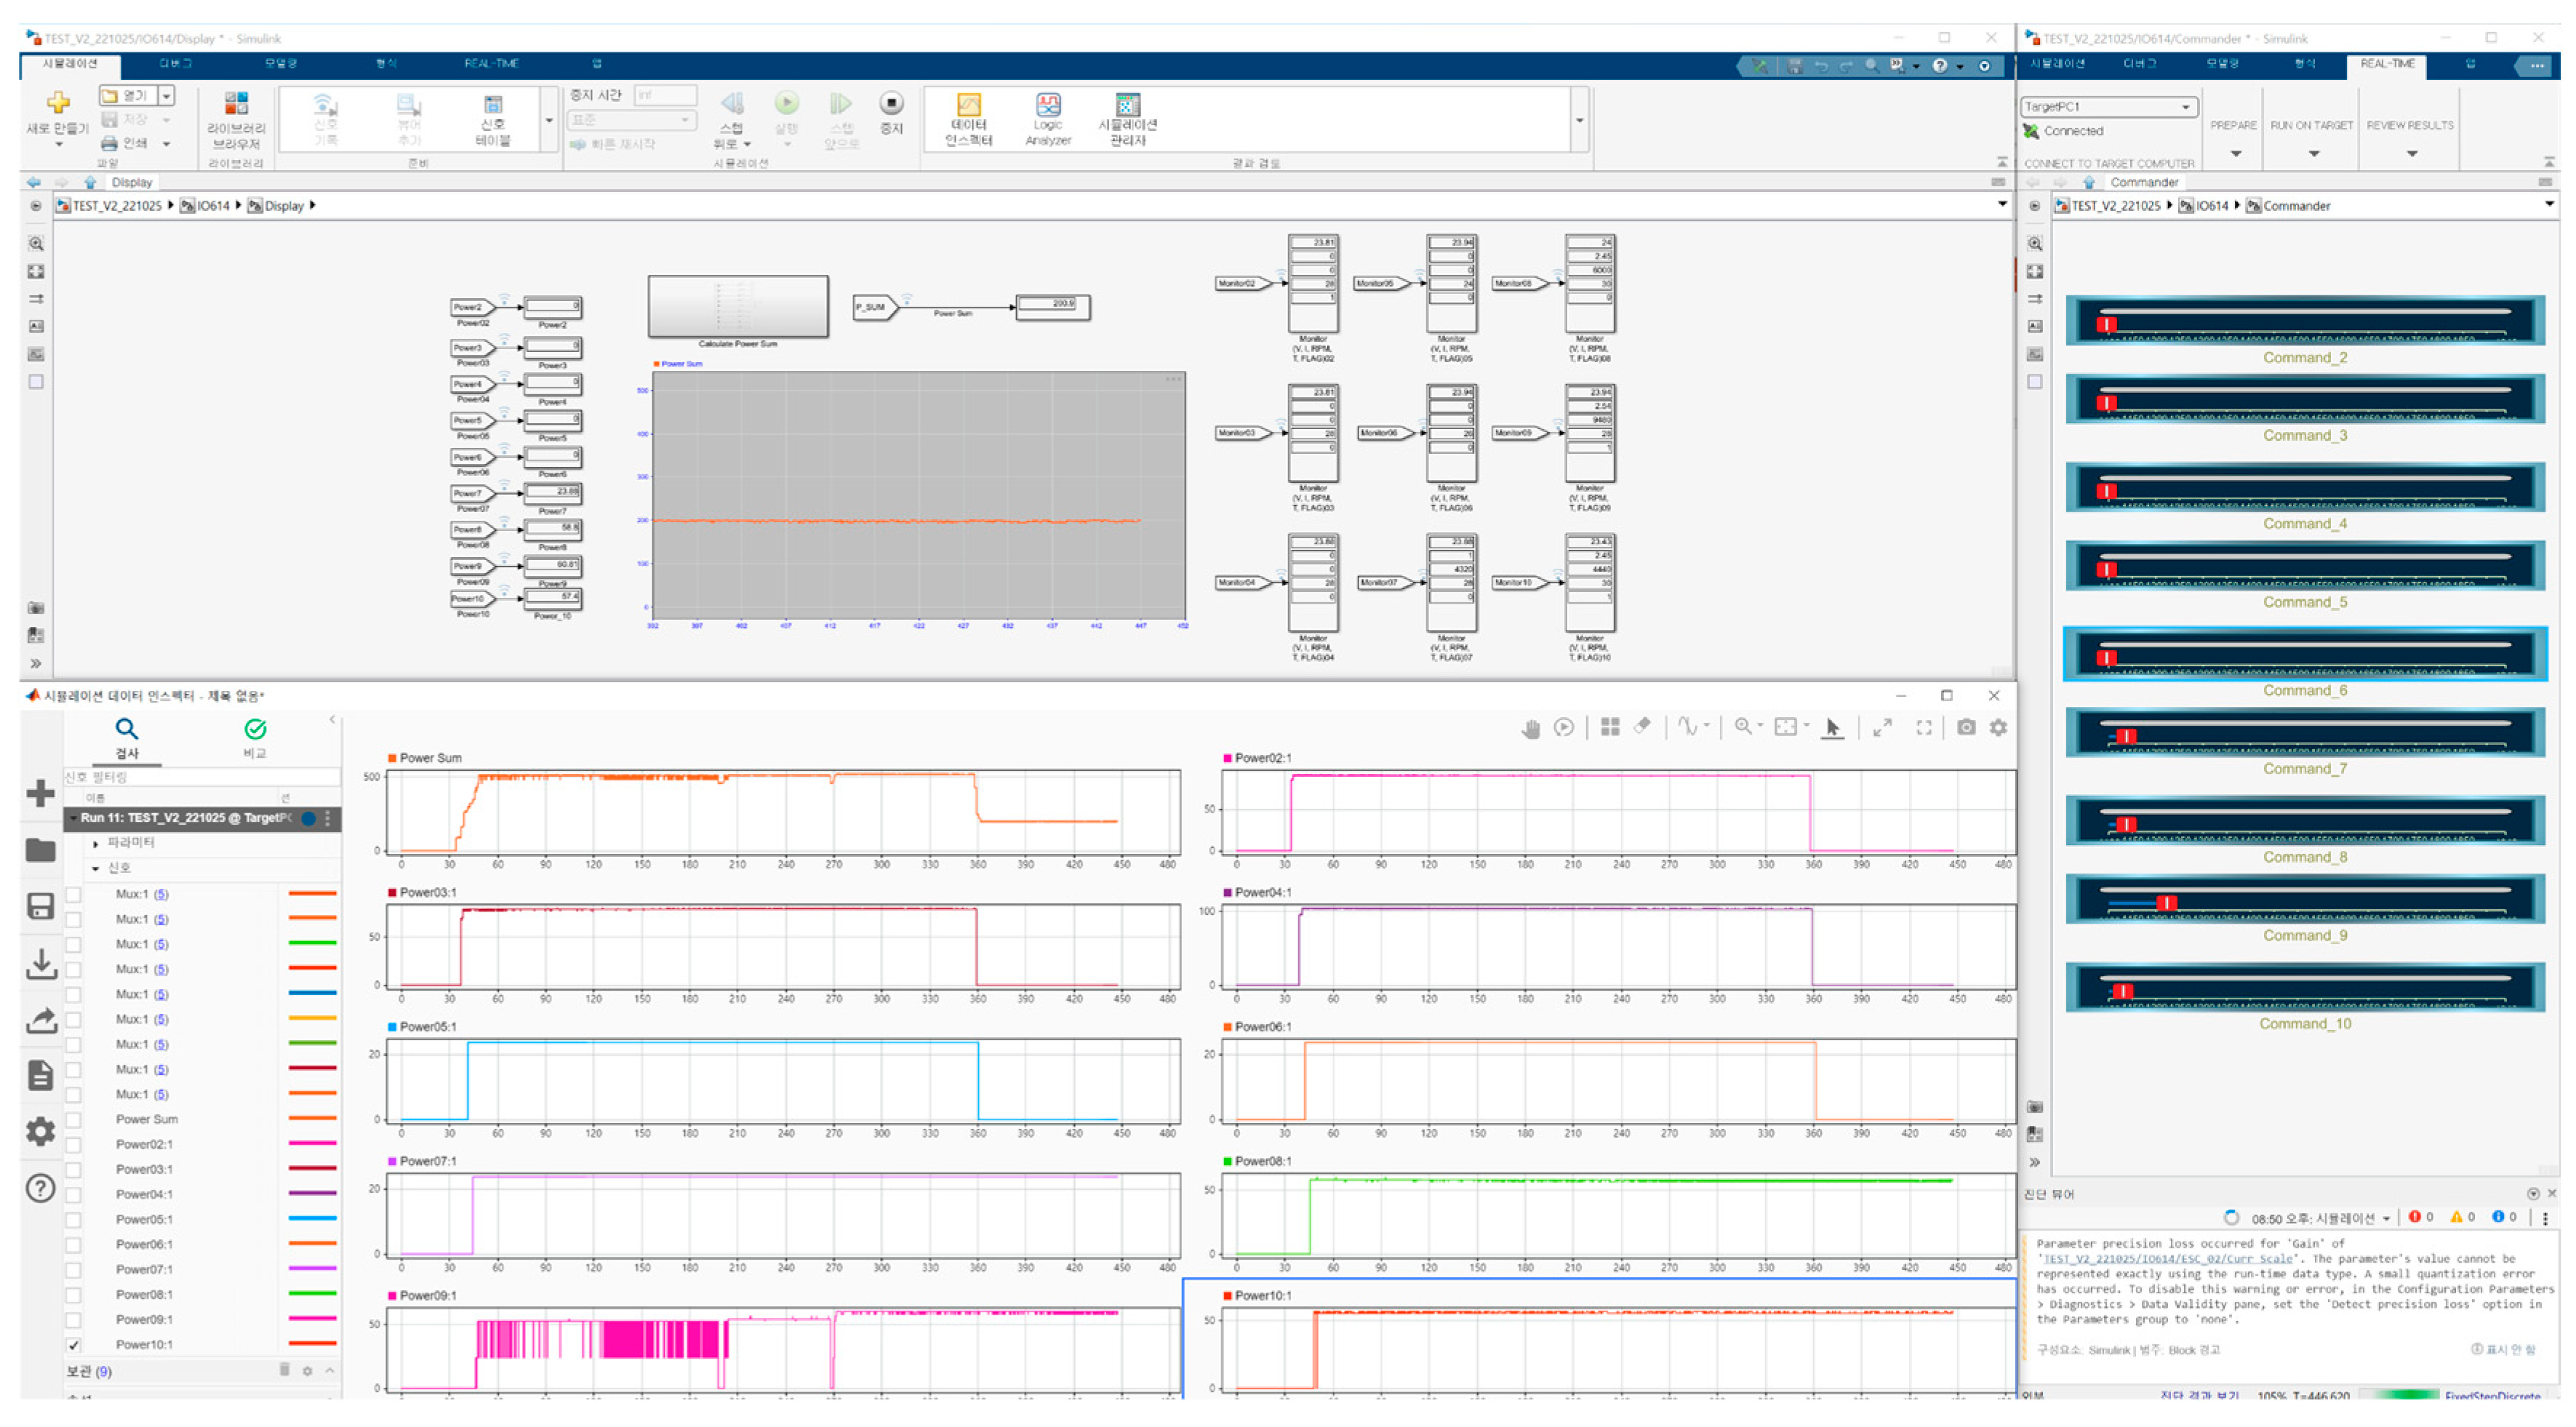Expand the 파라미터 tree node
Image resolution: width=2576 pixels, height=1427 pixels.
pyautogui.click(x=96, y=844)
